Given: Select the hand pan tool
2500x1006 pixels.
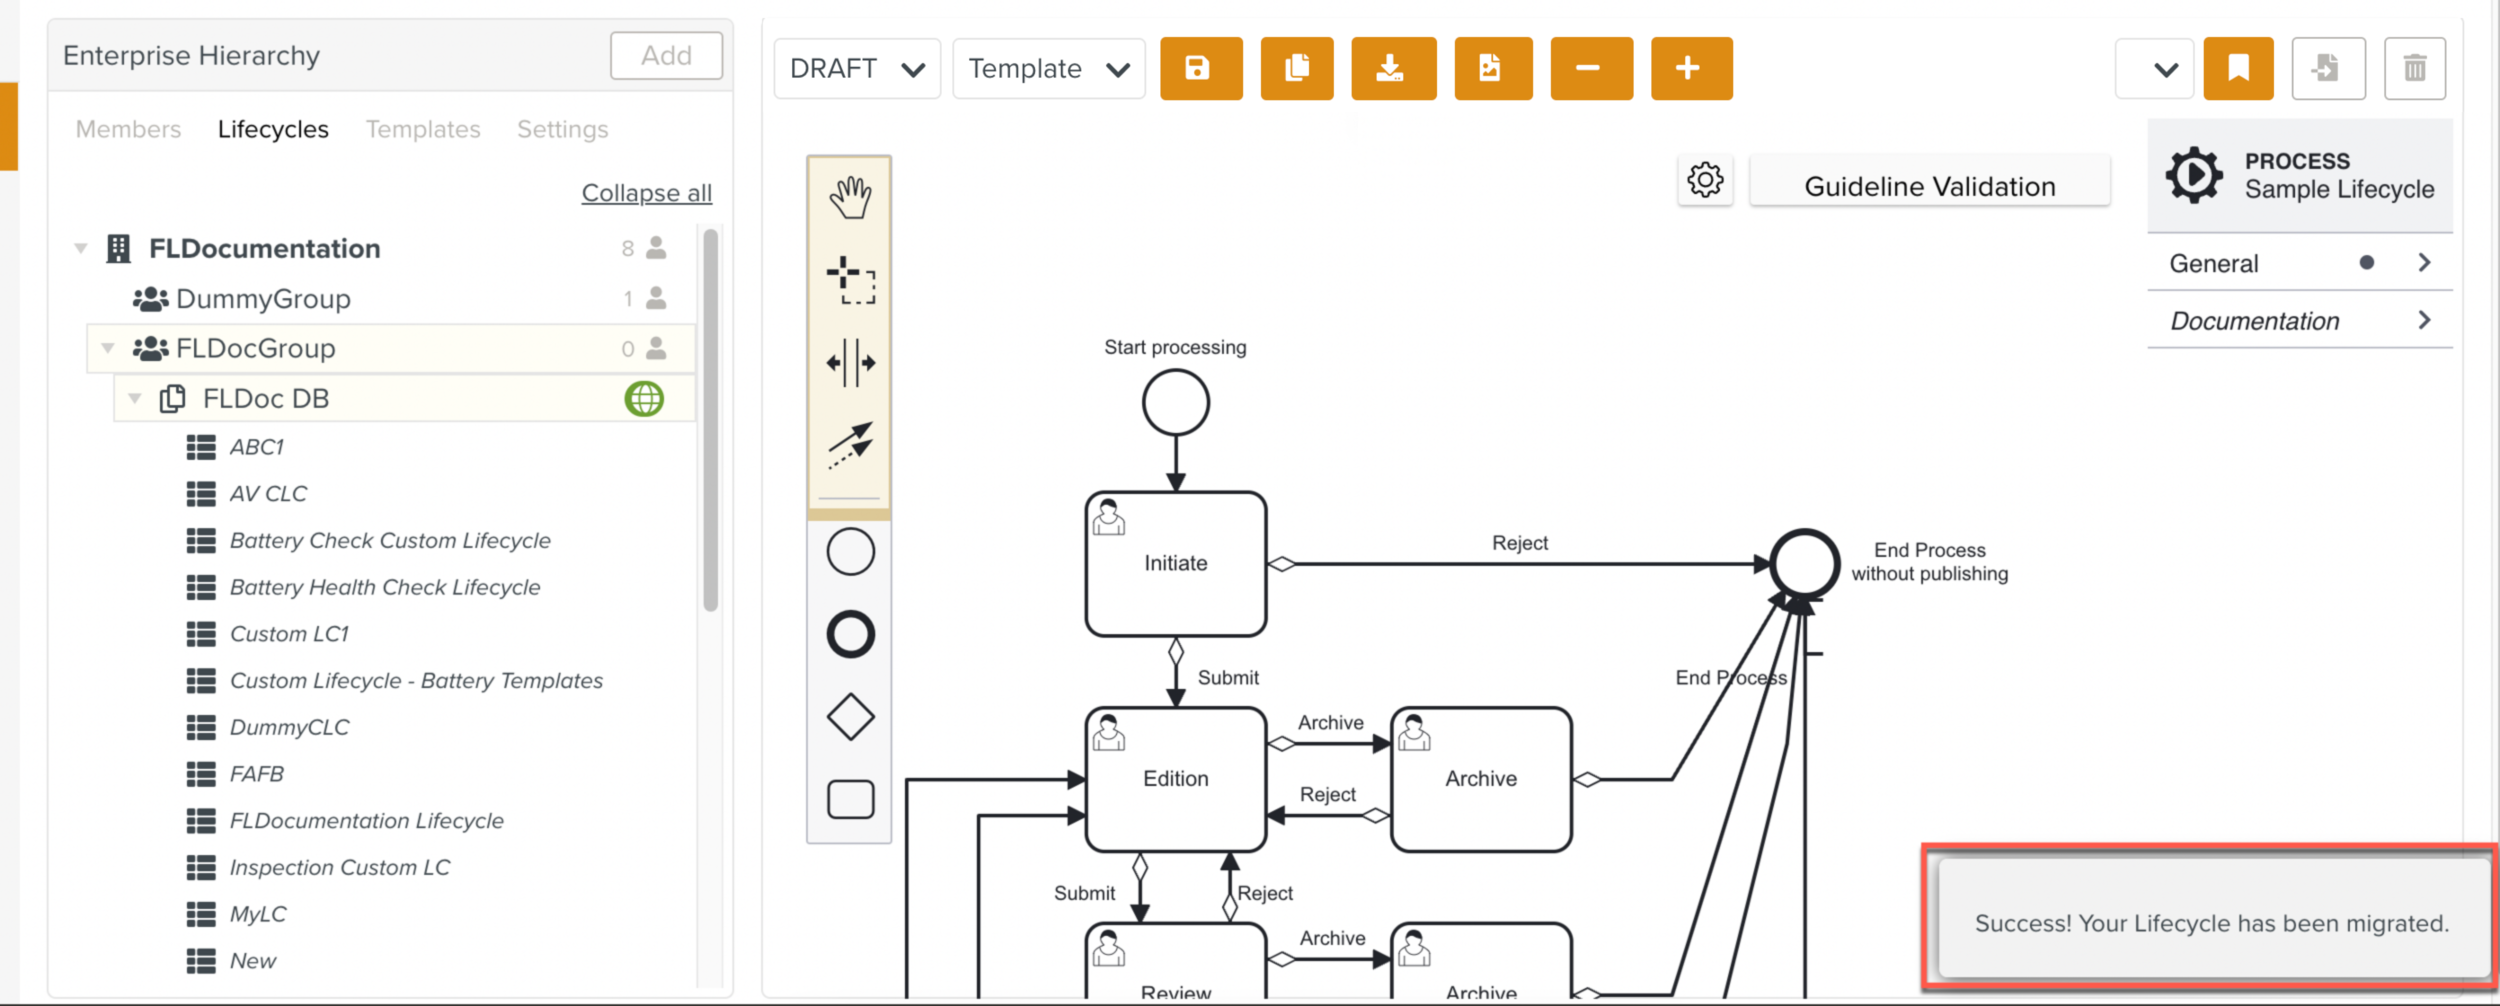Looking at the screenshot, I should coord(849,197).
